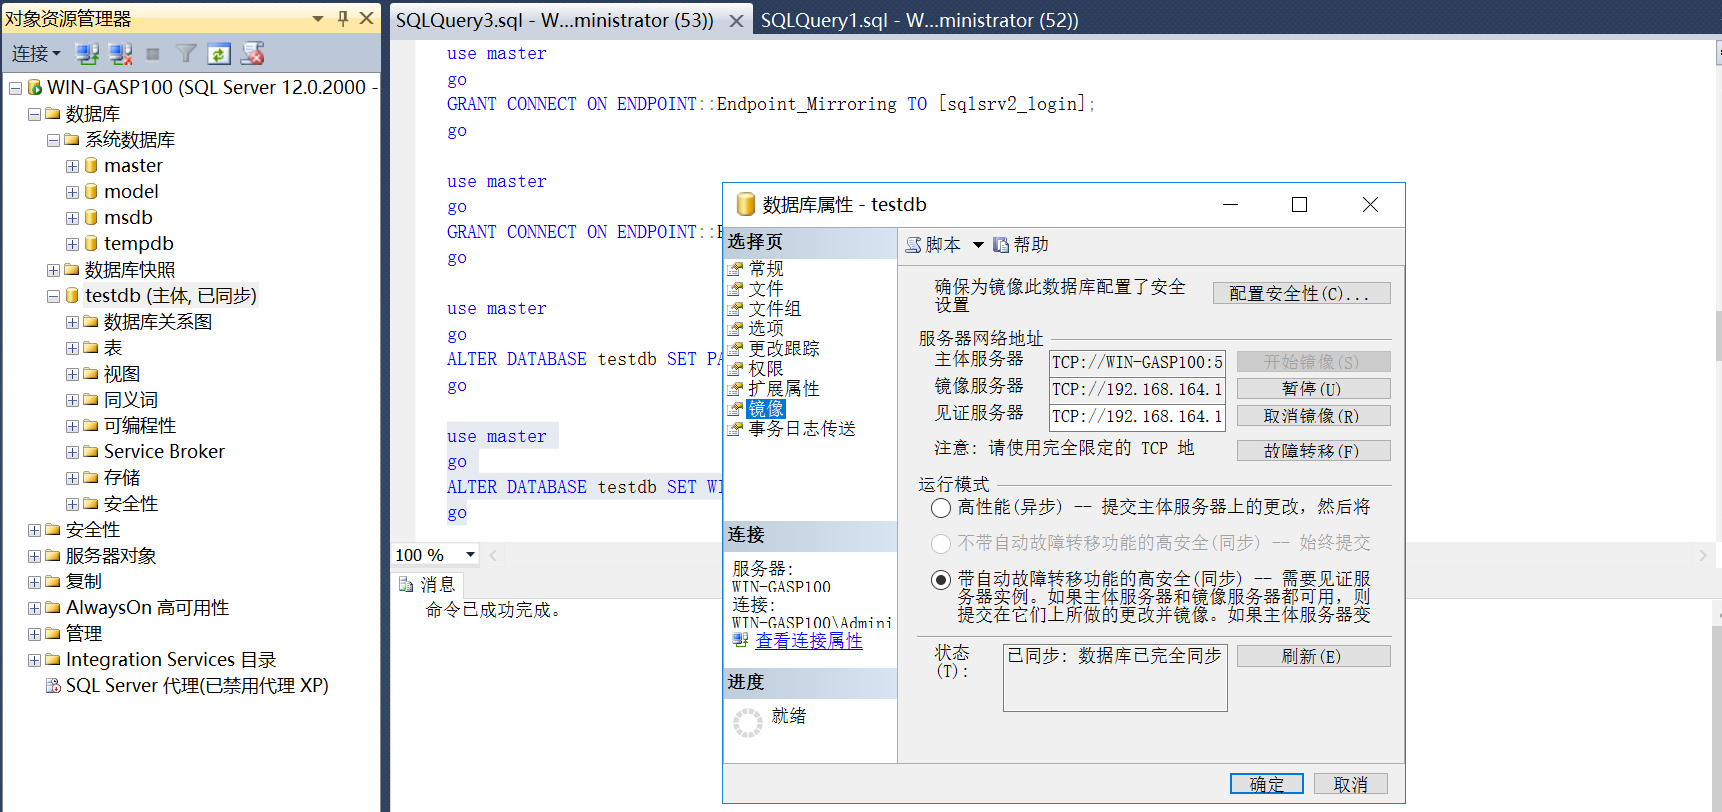The height and width of the screenshot is (812, 1722).
Task: Select 带自动故障转移功能的高安全 radio option
Action: 941,580
